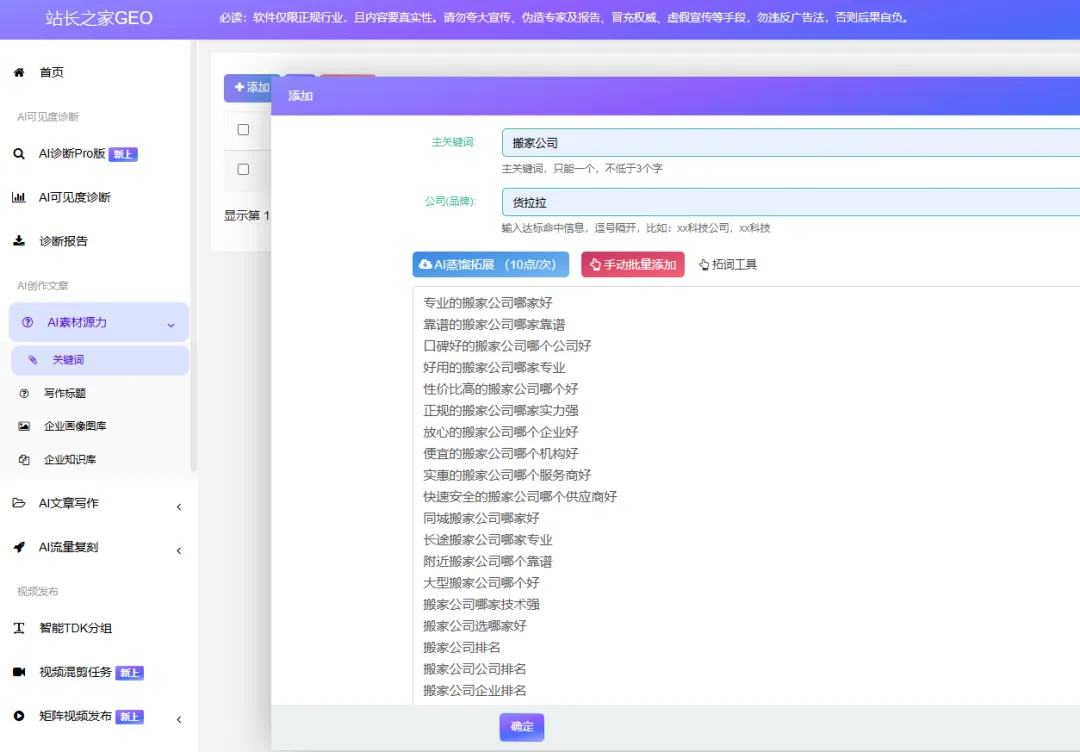Focus the 公司(品牌) input with 货拉拉
Image resolution: width=1080 pixels, height=752 pixels.
(x=791, y=202)
